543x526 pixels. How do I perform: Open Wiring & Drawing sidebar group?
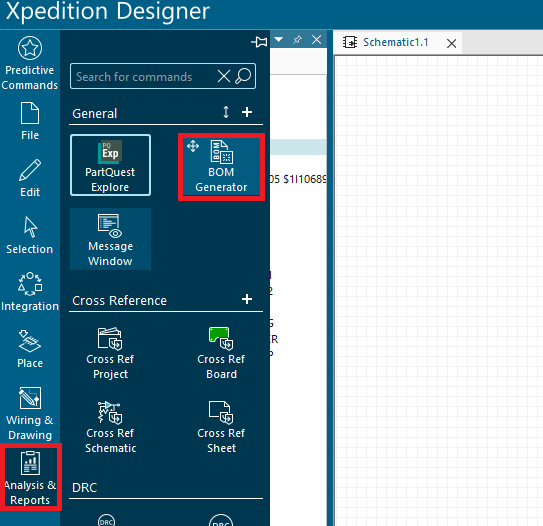(x=30, y=413)
